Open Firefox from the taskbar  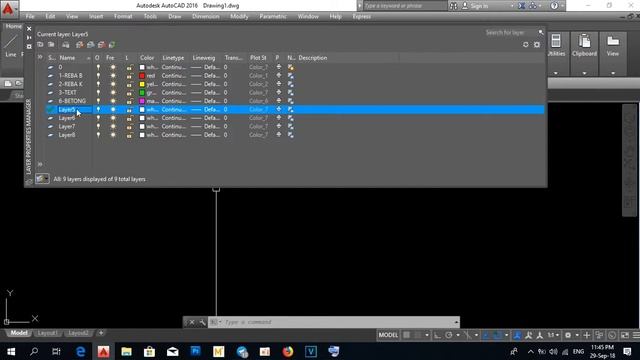click(288, 351)
